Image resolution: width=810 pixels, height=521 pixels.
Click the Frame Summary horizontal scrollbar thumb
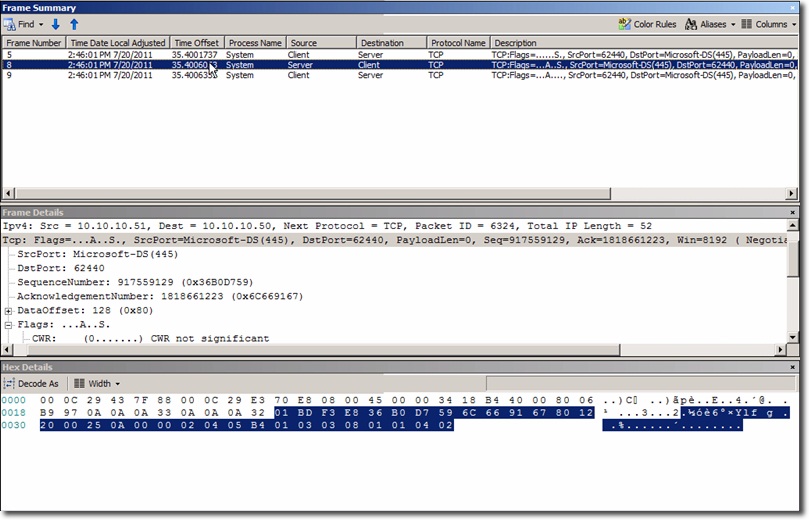point(313,194)
